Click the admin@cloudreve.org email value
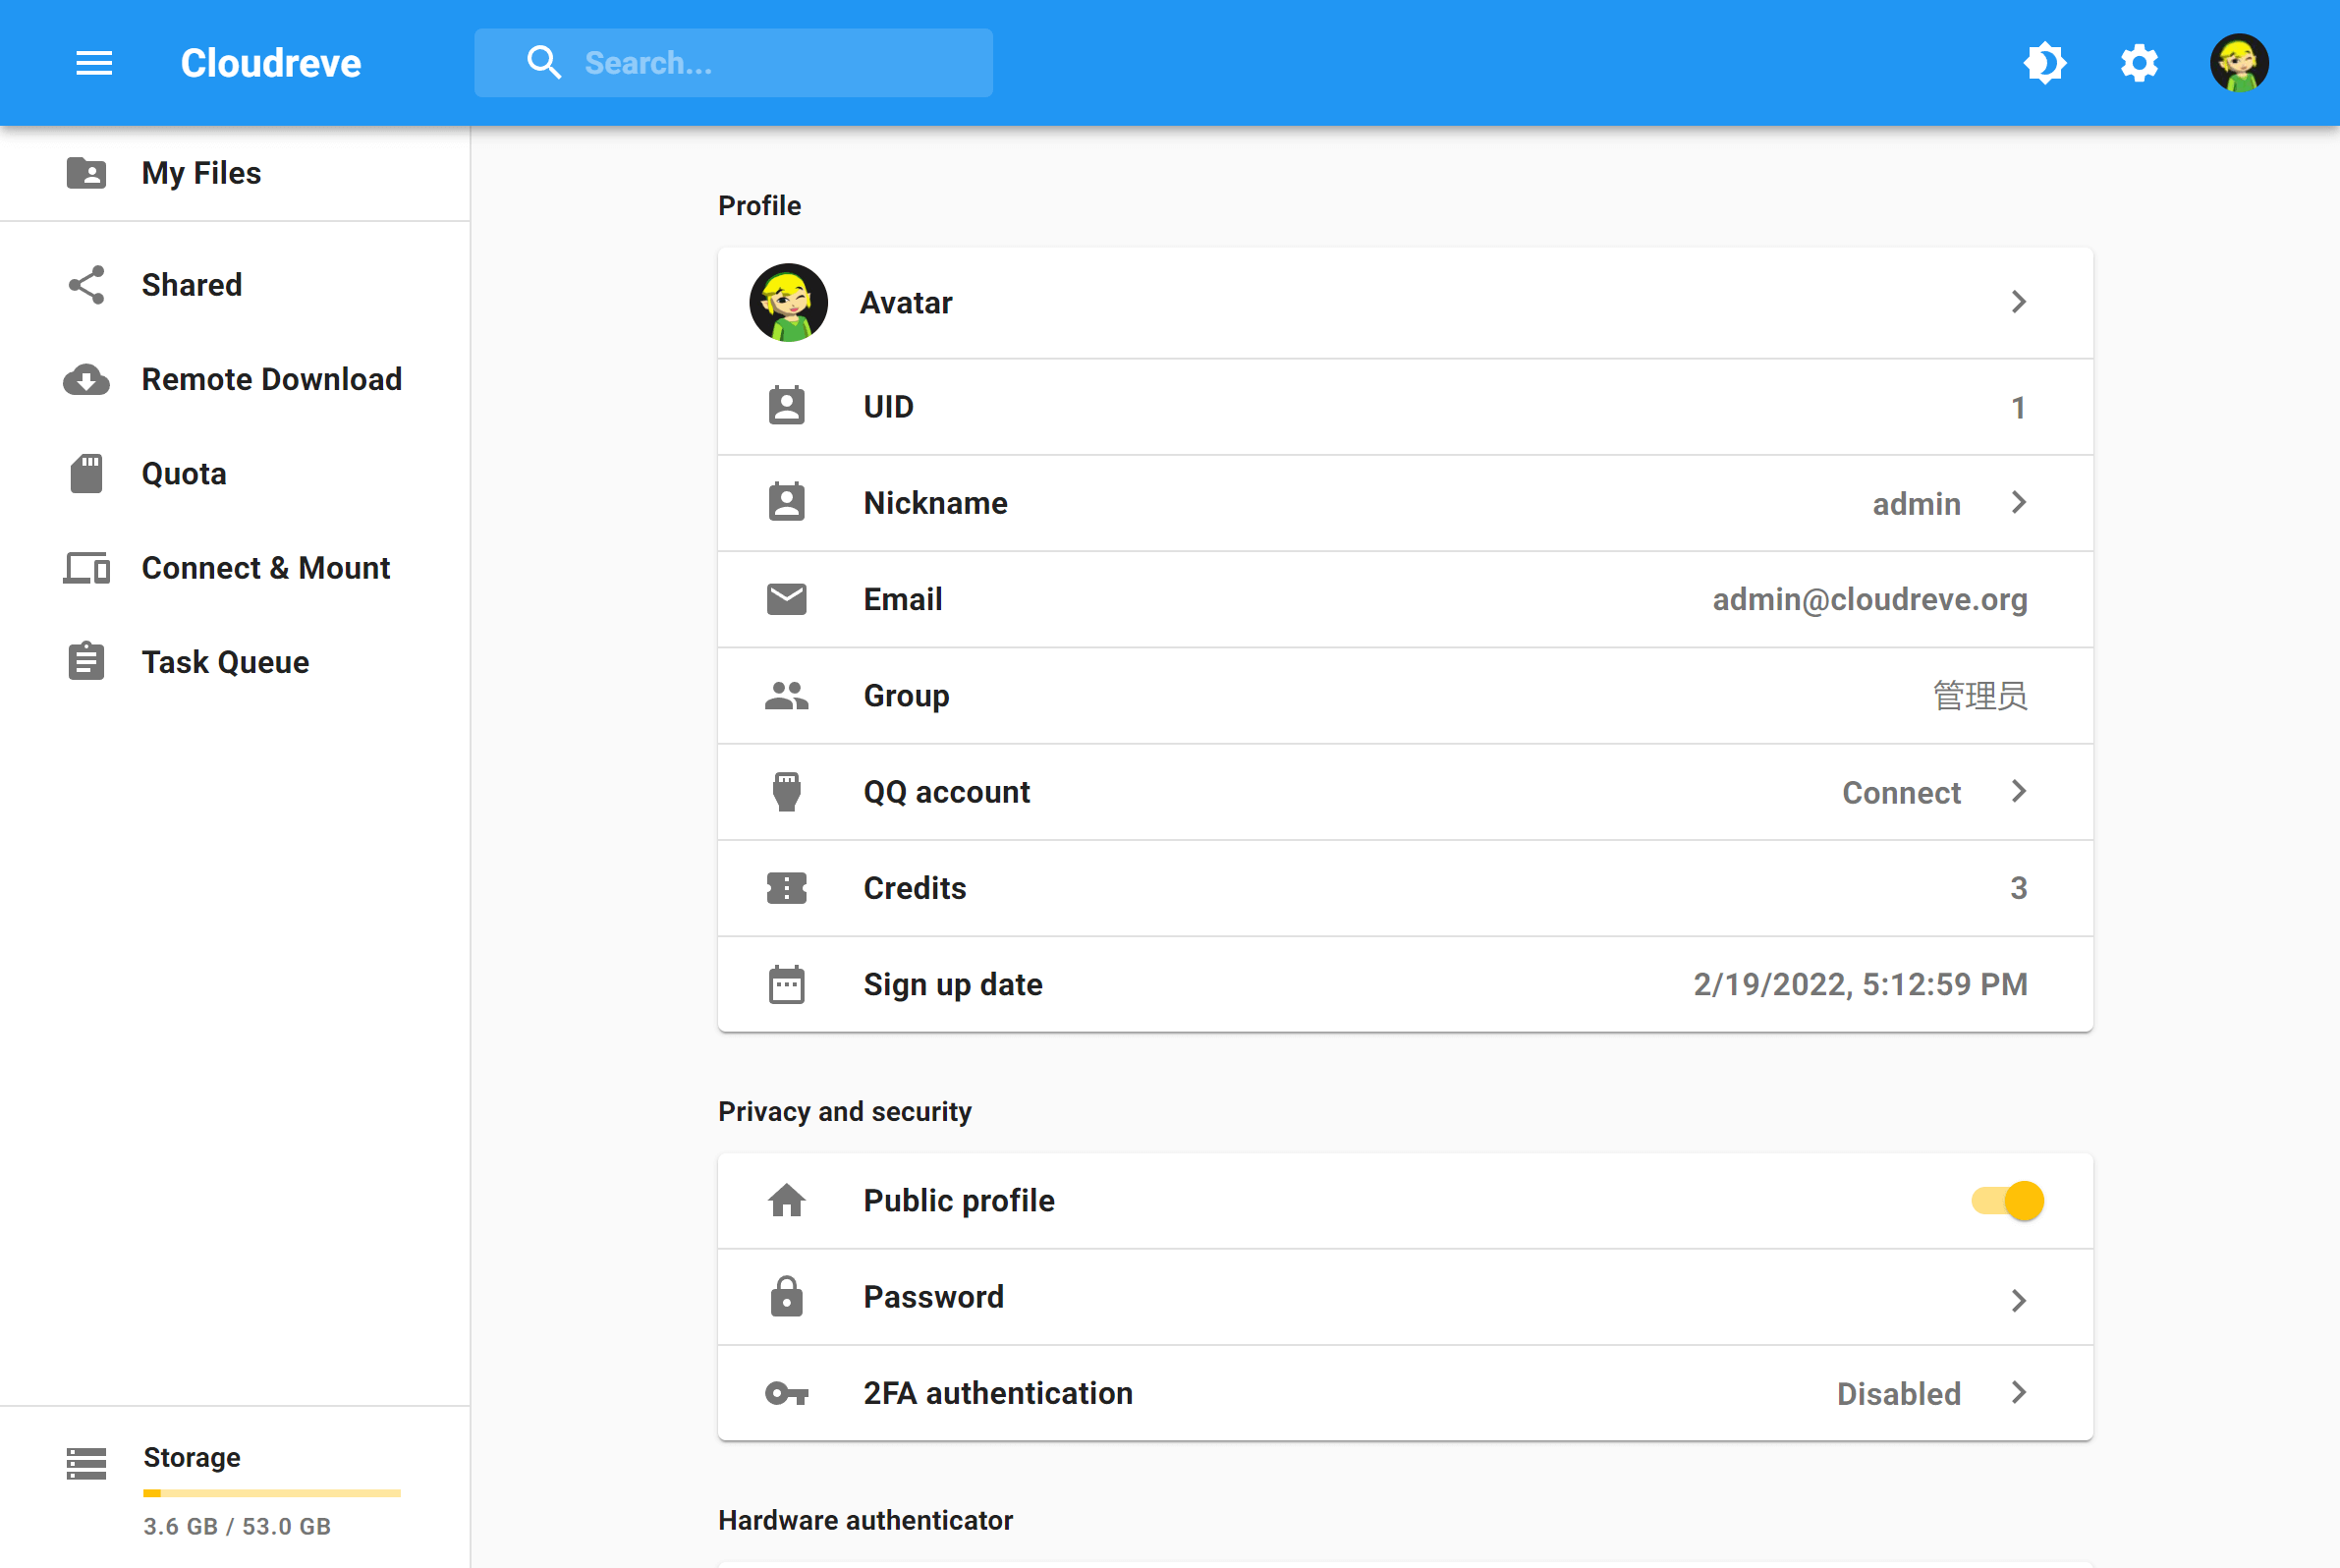 1870,599
